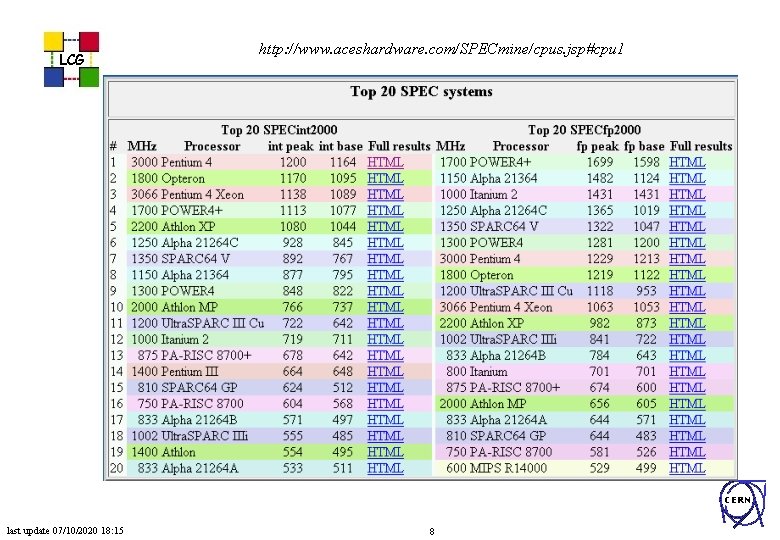Screen dimensions: 780x540
Task: Click the 'Top 20 SPECint2000' heading
Action: click(x=279, y=130)
